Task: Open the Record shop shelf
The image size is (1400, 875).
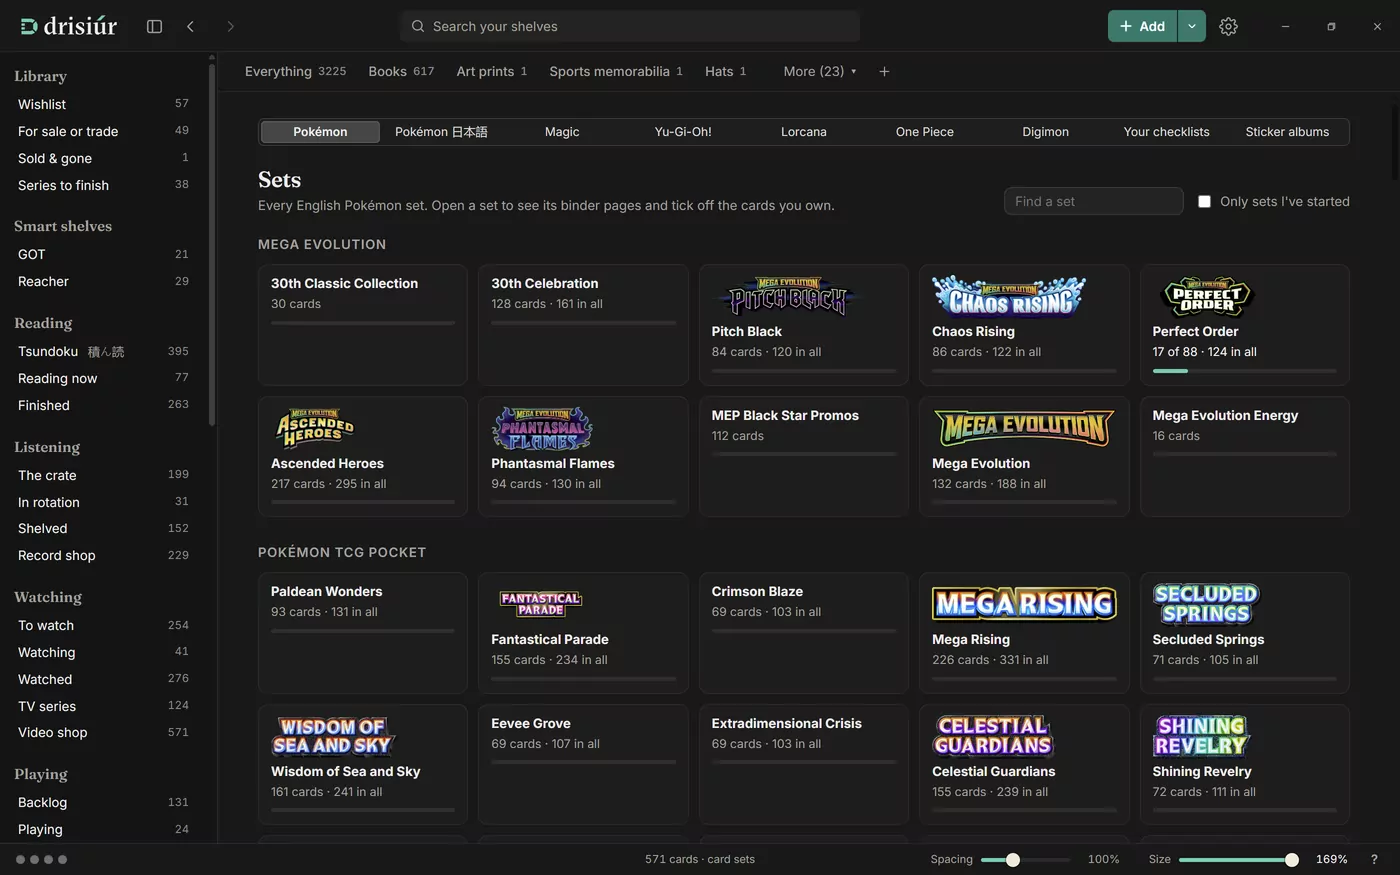Action: pos(103,555)
